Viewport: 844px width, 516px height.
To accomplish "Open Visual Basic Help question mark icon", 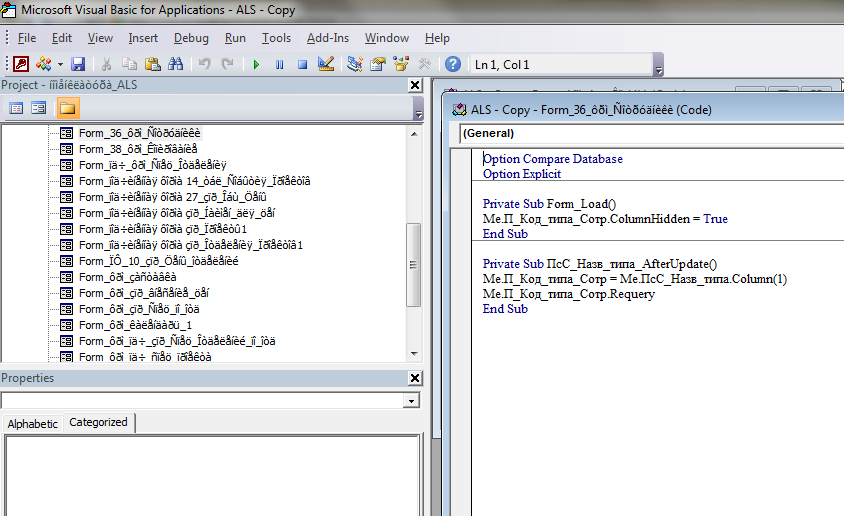I will pyautogui.click(x=453, y=64).
